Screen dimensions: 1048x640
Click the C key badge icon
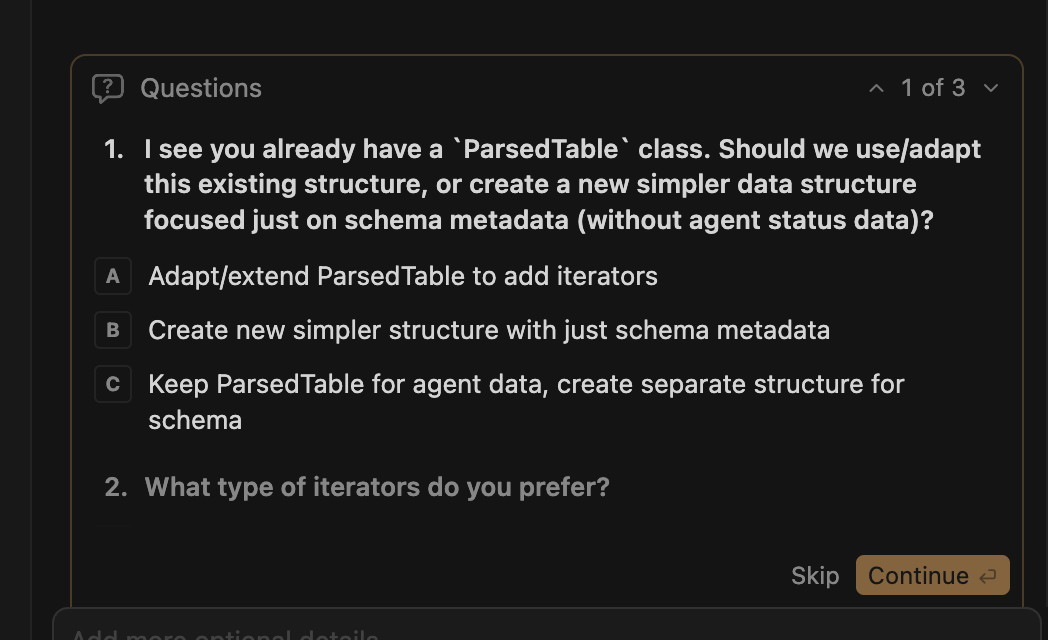pos(112,384)
